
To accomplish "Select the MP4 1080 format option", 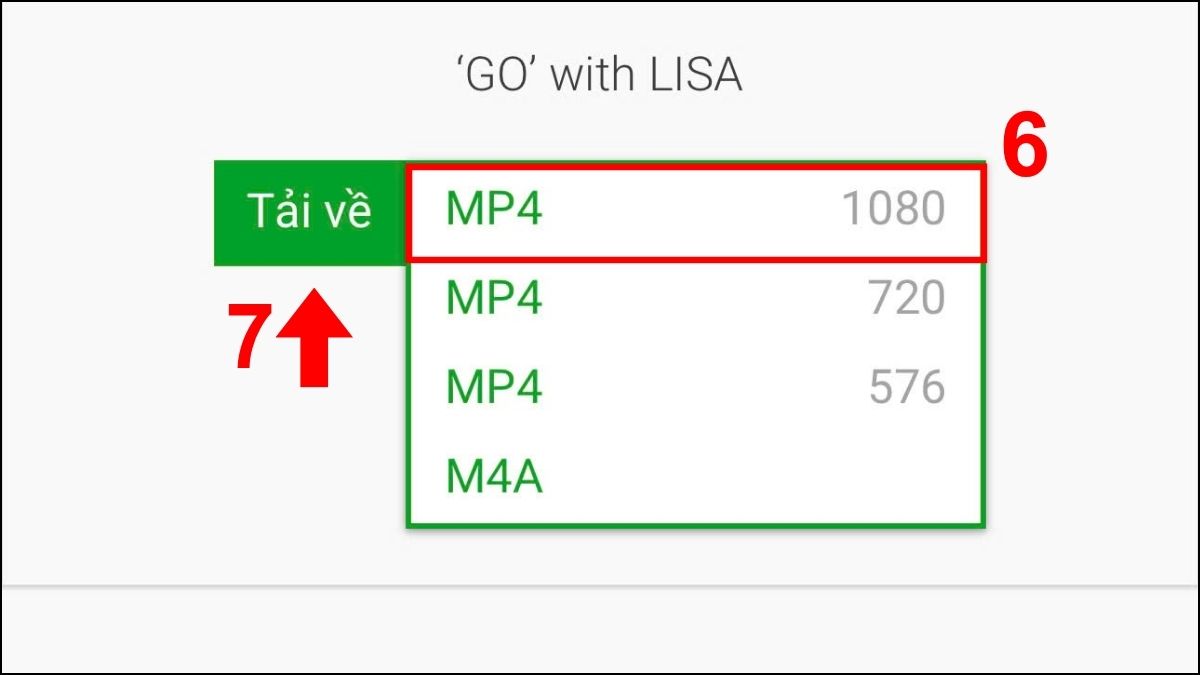I will 695,211.
